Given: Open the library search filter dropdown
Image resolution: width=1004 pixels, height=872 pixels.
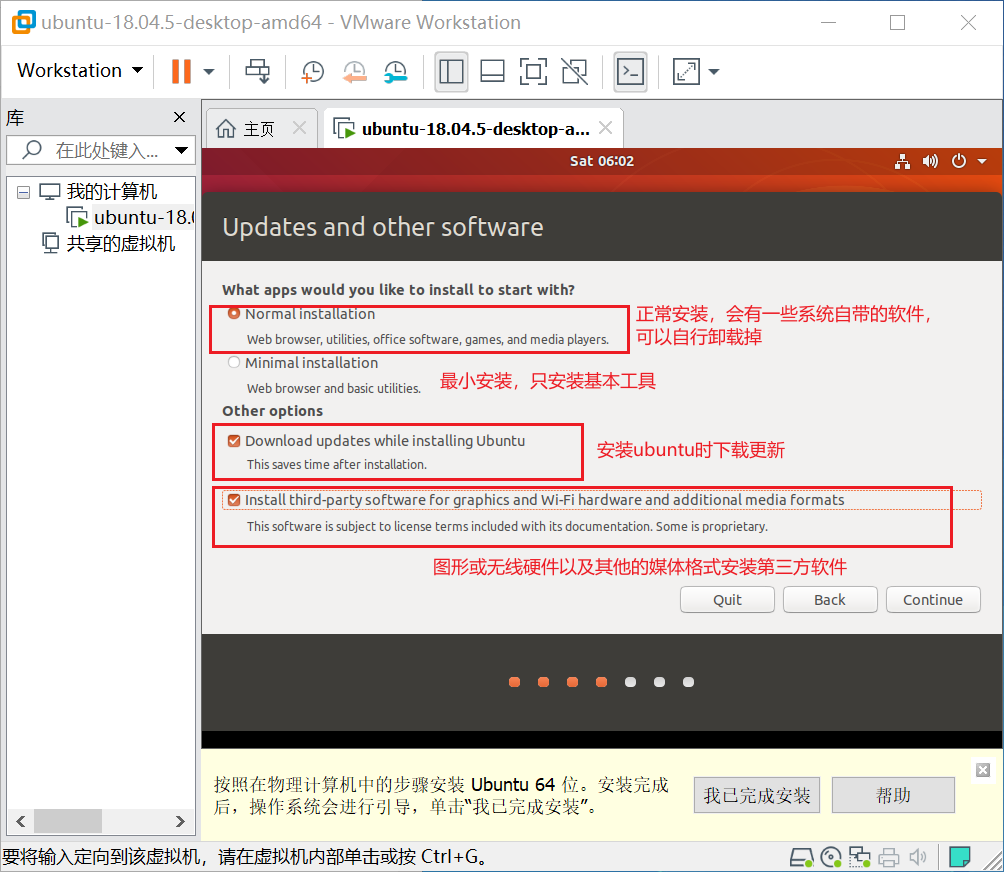Looking at the screenshot, I should (x=181, y=150).
